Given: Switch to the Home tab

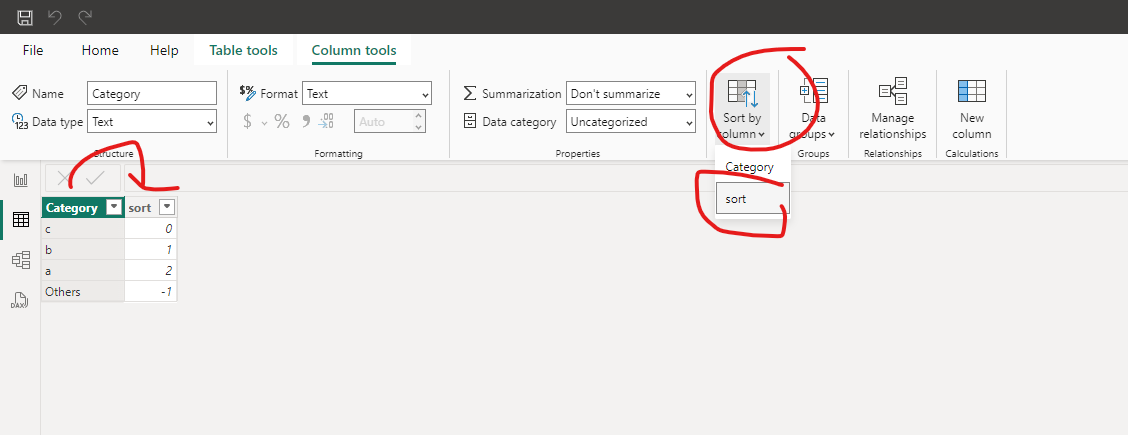Looking at the screenshot, I should coord(100,50).
